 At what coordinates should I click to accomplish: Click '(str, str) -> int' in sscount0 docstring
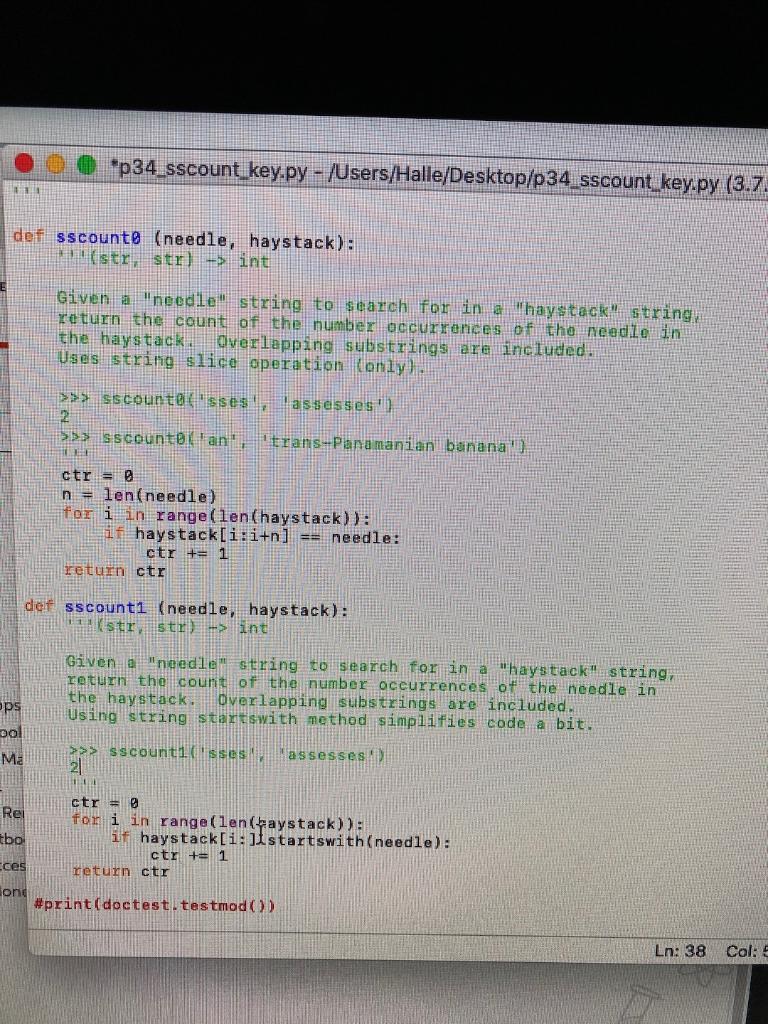163,259
